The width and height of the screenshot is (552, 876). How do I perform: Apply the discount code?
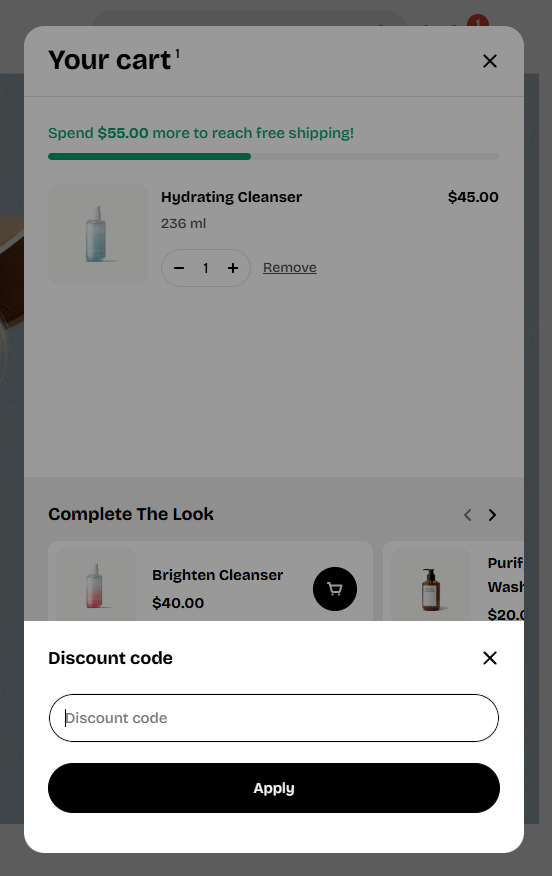click(x=274, y=788)
